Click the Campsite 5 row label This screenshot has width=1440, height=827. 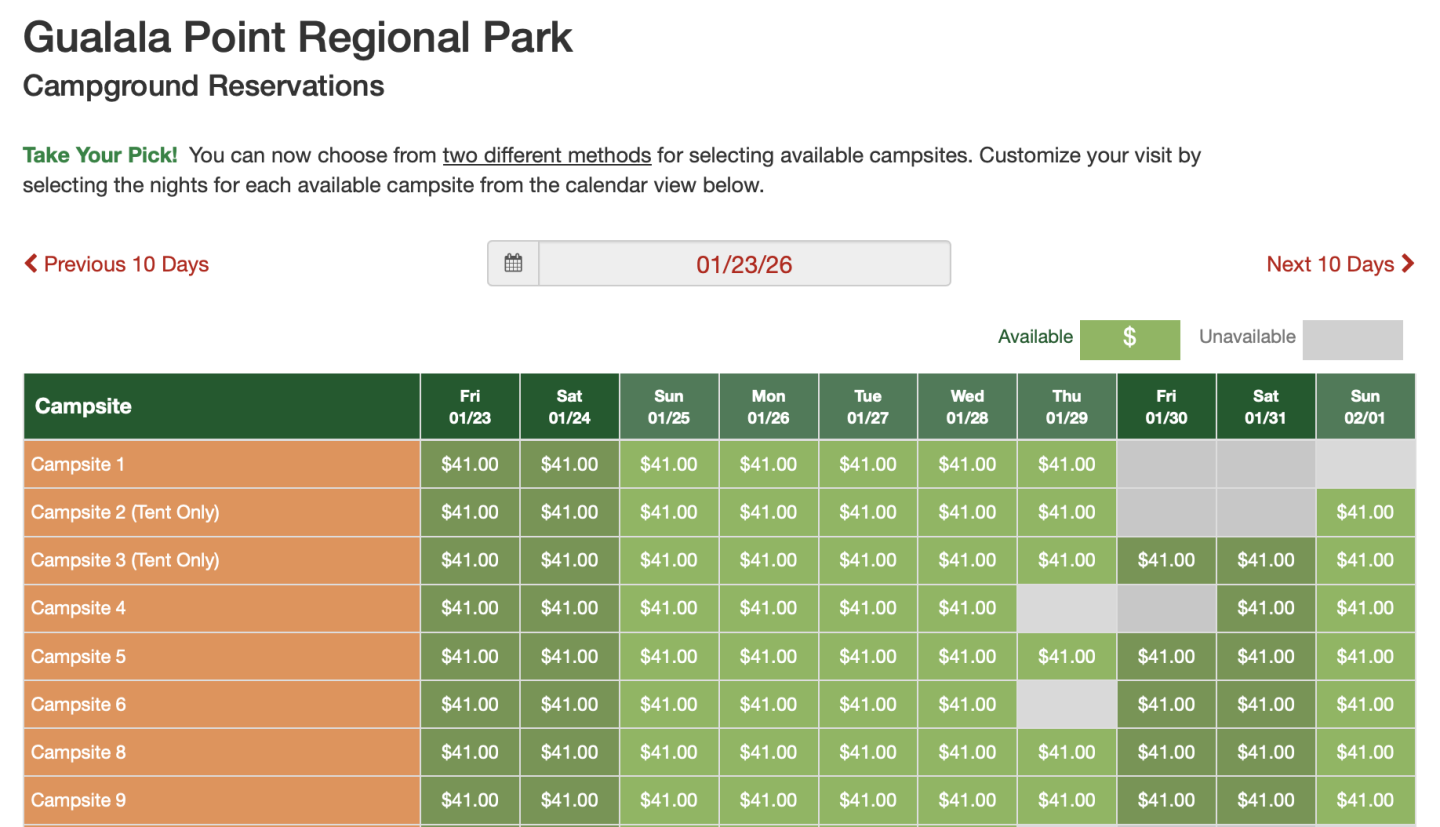point(79,656)
